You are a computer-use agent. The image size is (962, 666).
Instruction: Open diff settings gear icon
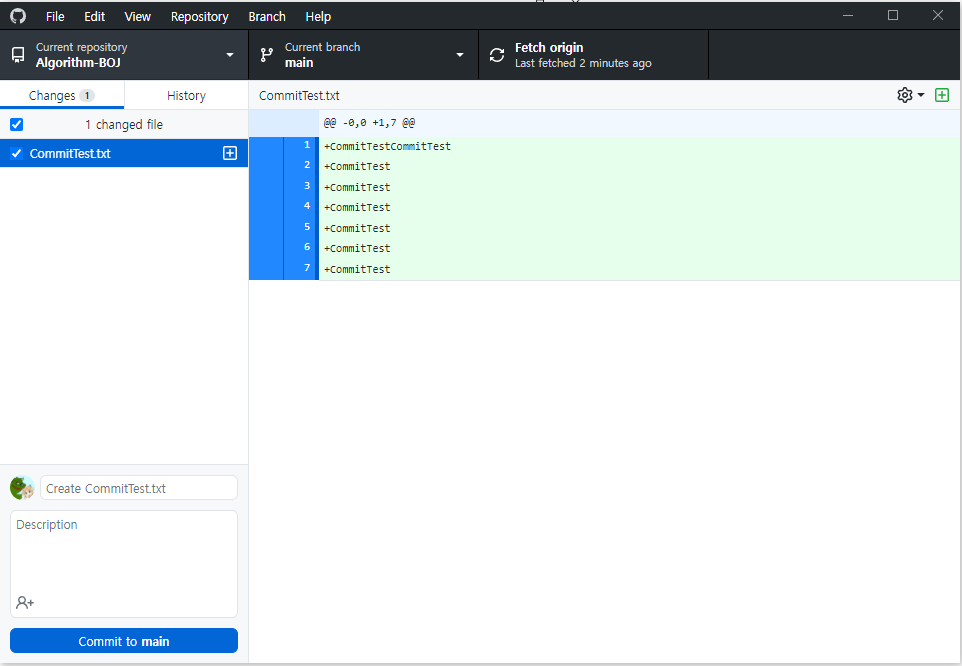click(x=904, y=95)
